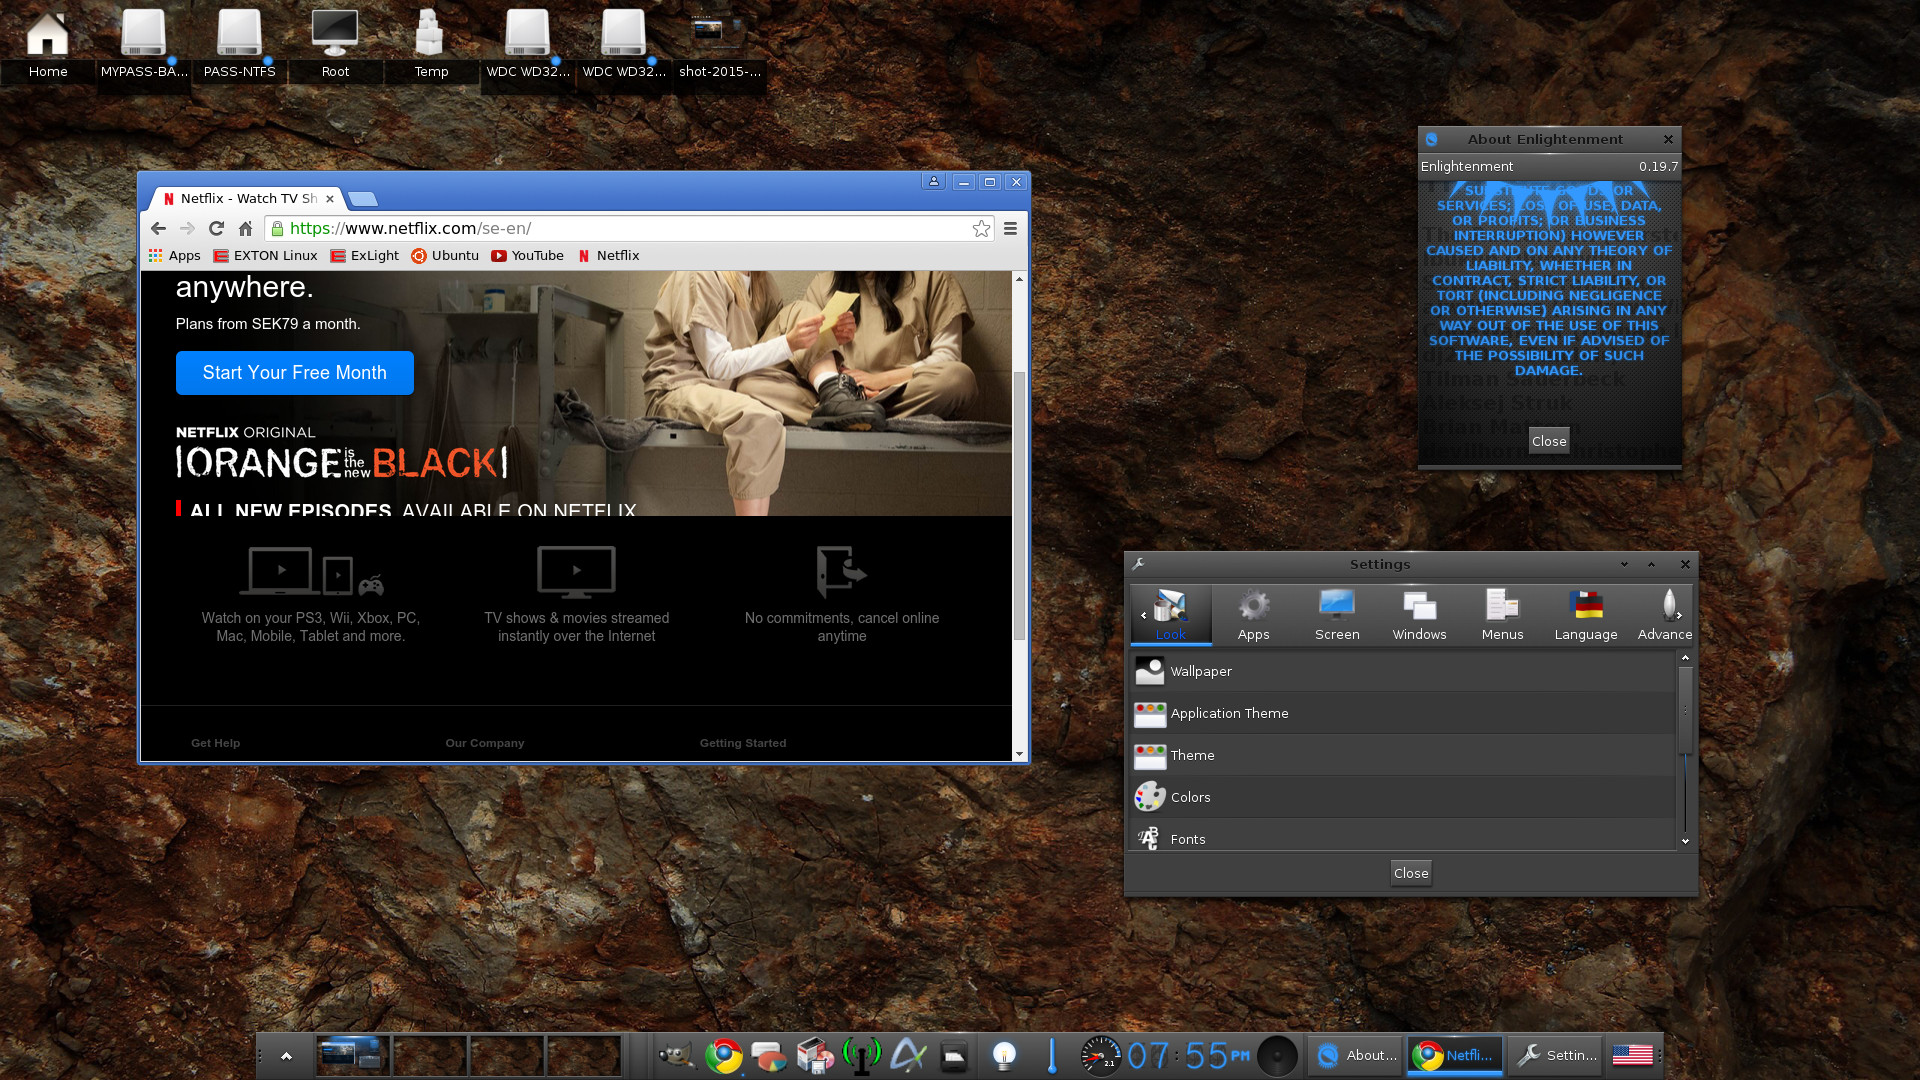This screenshot has height=1080, width=1920.
Task: Click Start Your Free Month button
Action: tap(294, 372)
